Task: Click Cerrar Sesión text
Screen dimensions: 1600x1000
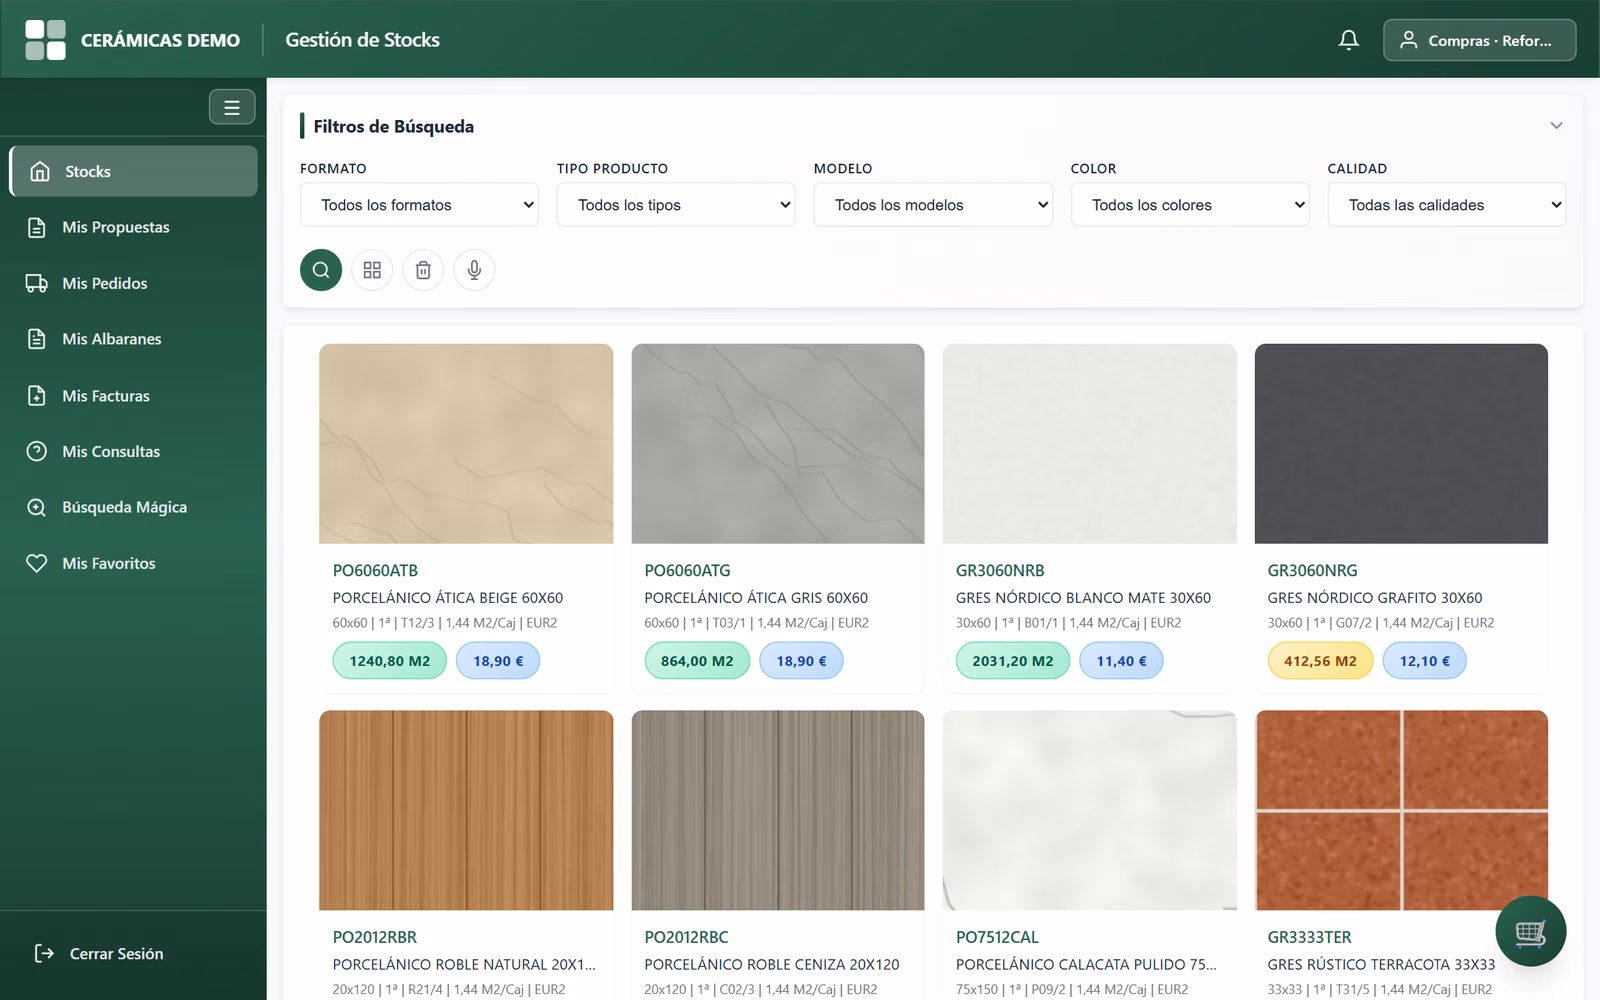Action: pyautogui.click(x=116, y=954)
